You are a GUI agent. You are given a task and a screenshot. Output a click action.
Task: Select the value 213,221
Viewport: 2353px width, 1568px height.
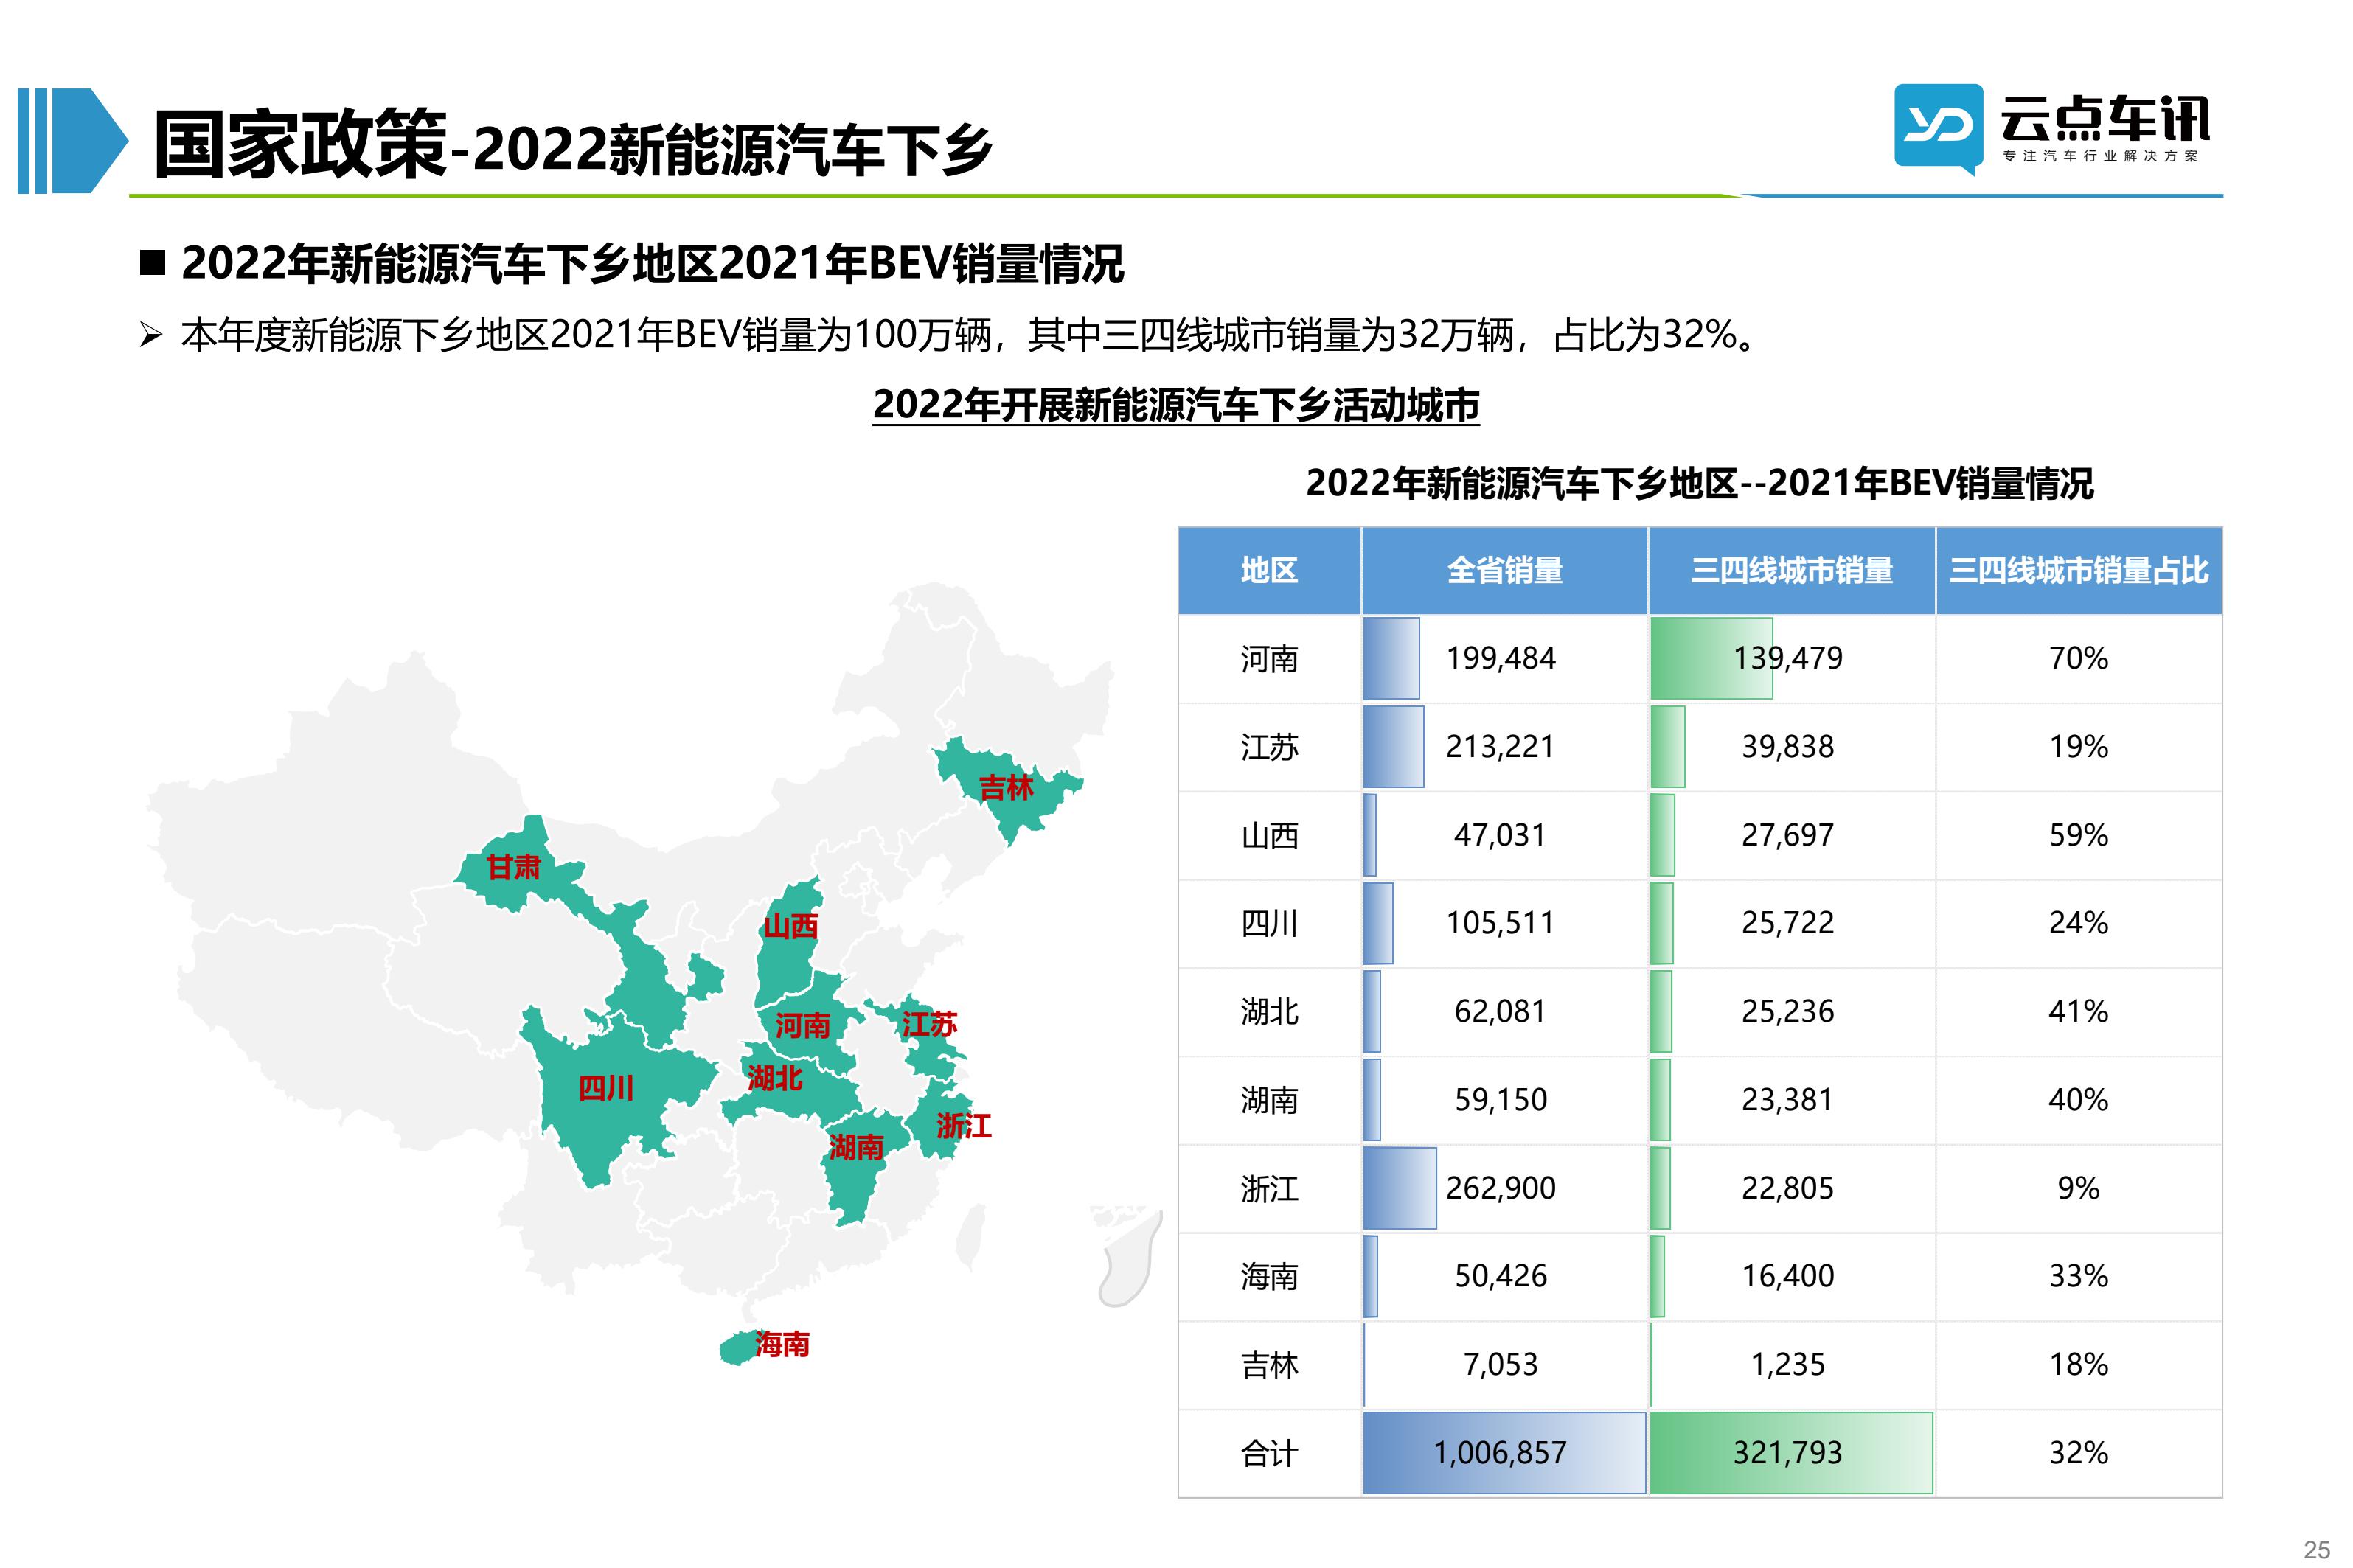pos(1500,747)
